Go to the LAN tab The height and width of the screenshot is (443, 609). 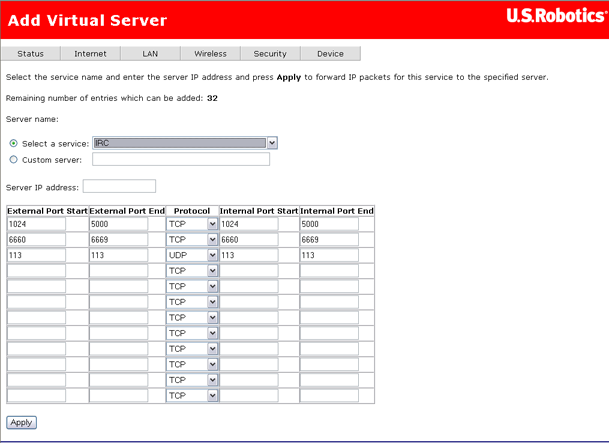[x=150, y=54]
